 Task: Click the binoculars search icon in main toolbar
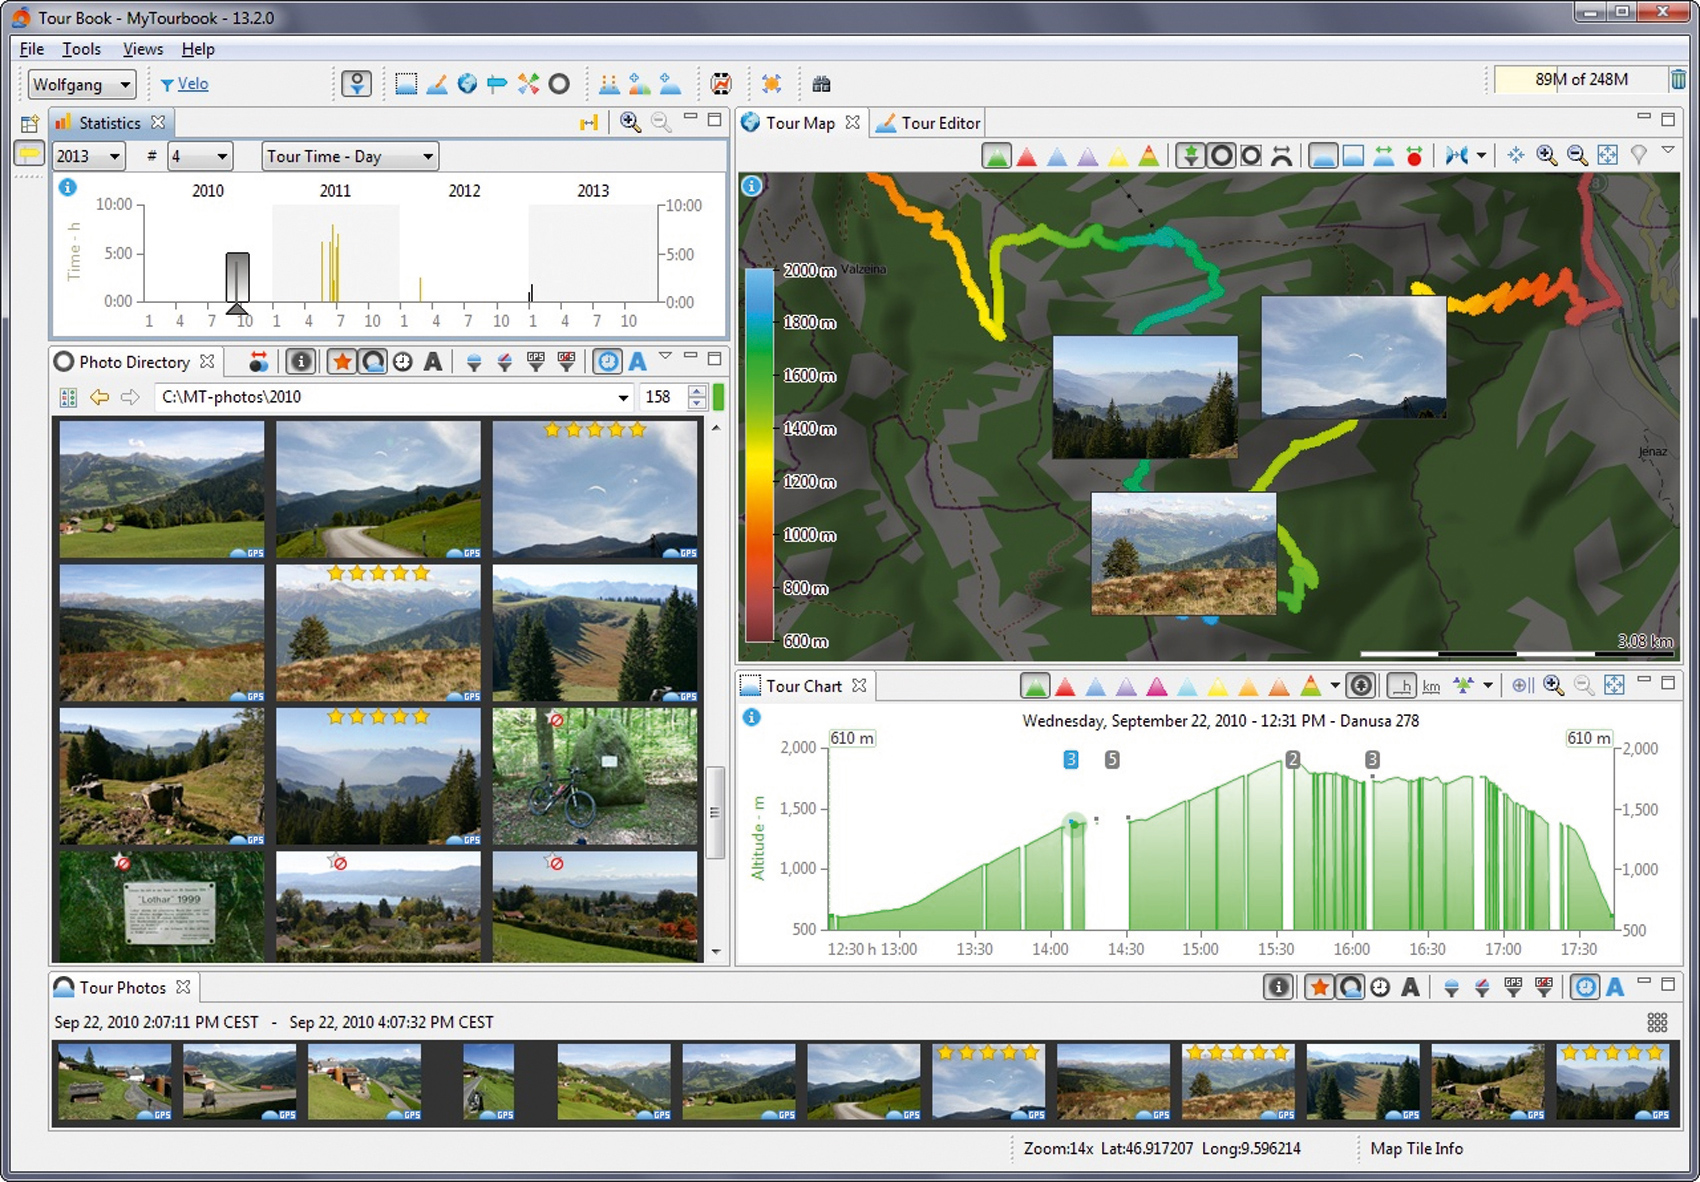pos(821,84)
